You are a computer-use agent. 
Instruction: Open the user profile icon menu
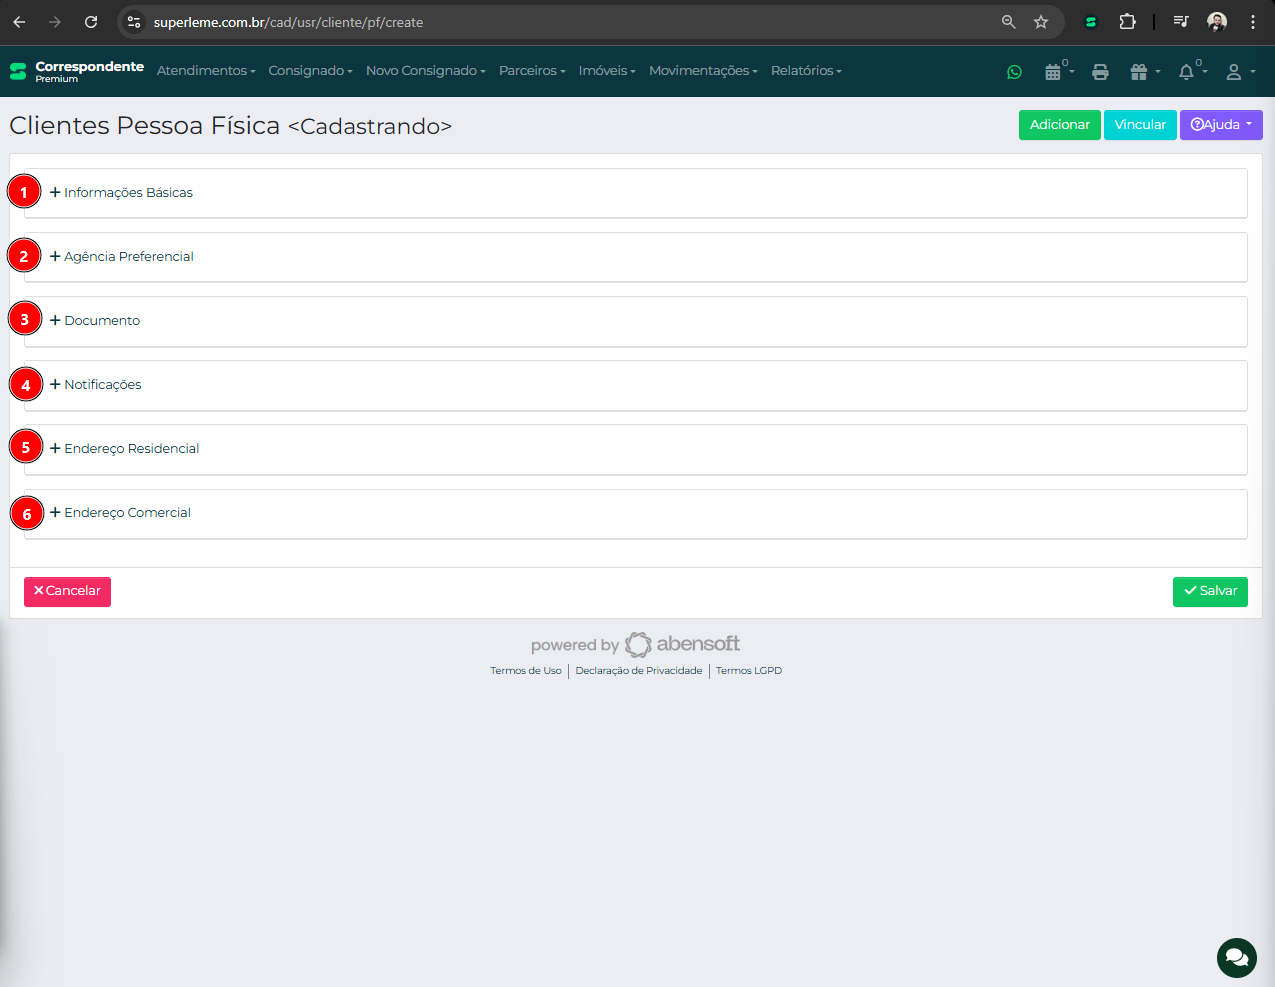click(x=1235, y=72)
